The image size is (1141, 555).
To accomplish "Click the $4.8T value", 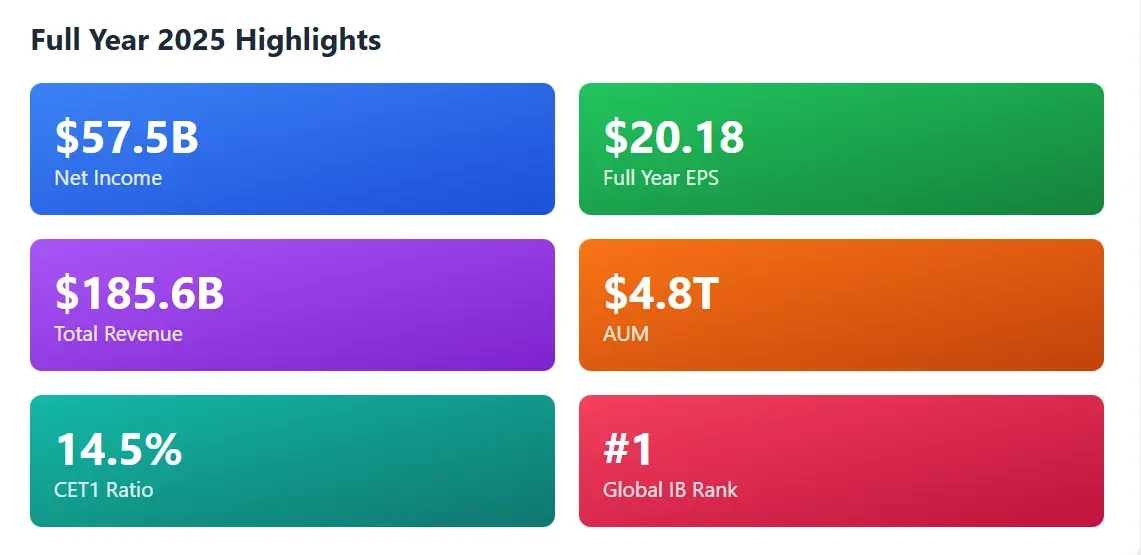I will (x=661, y=294).
